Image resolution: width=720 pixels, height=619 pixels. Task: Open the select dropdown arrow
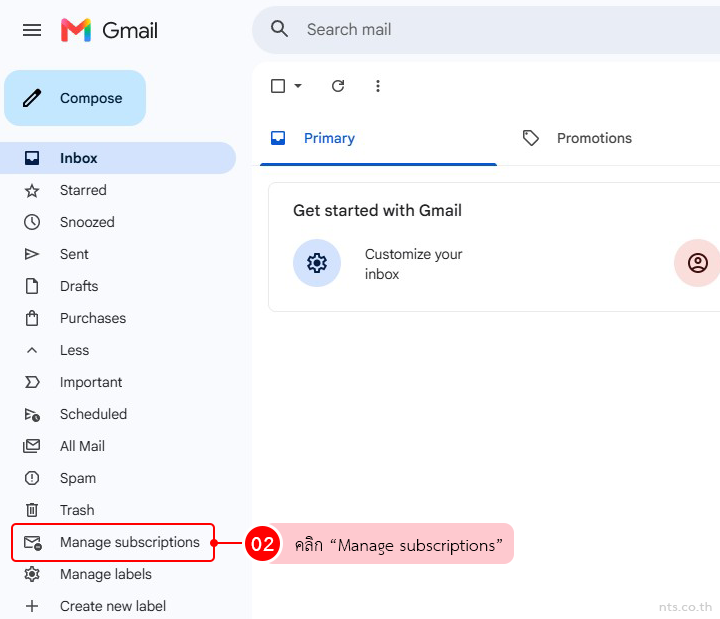(x=298, y=86)
